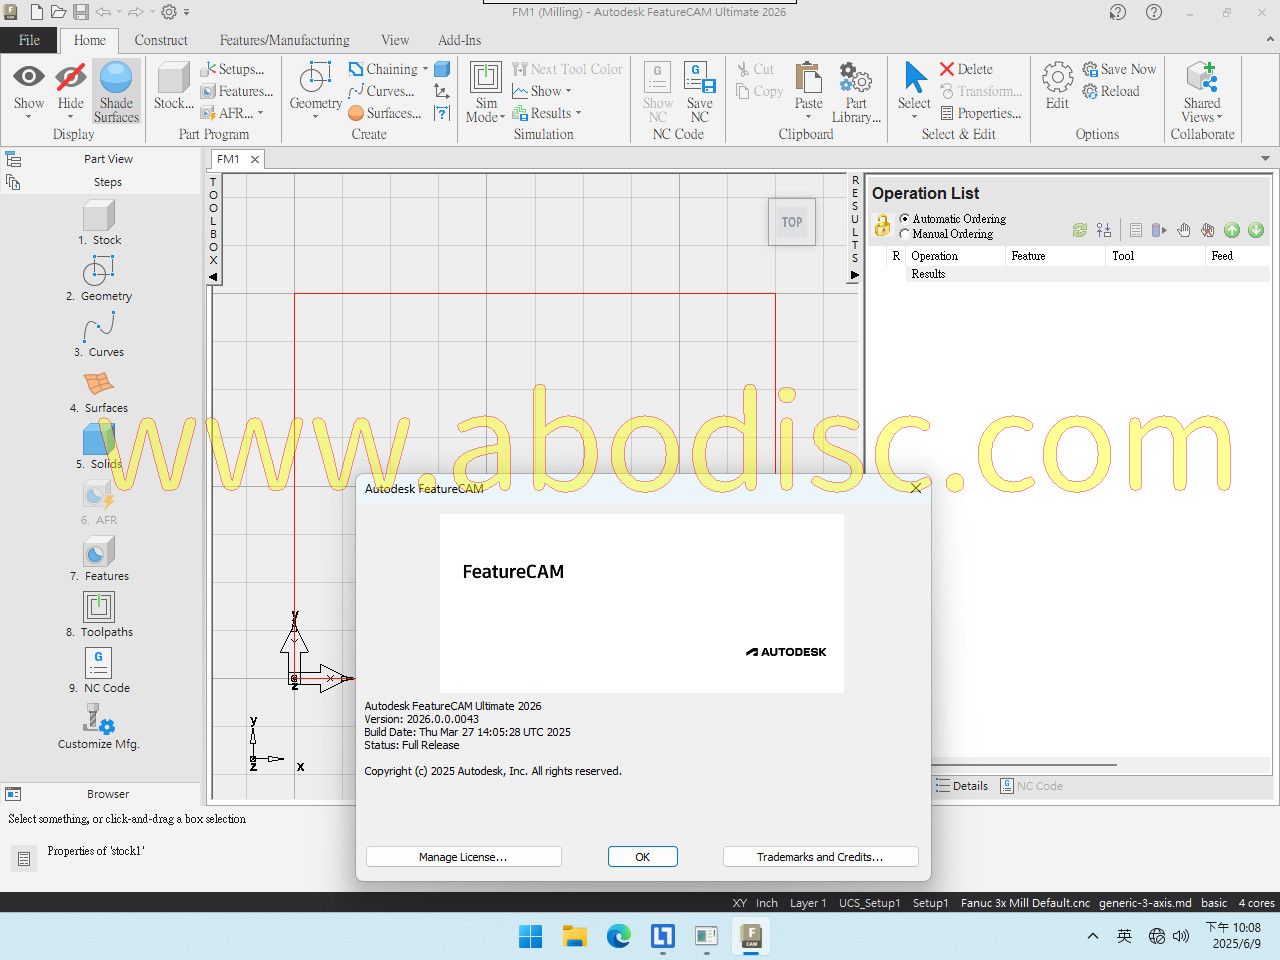The width and height of the screenshot is (1280, 960).
Task: Select the Solids step in Steps panel
Action: (99, 446)
